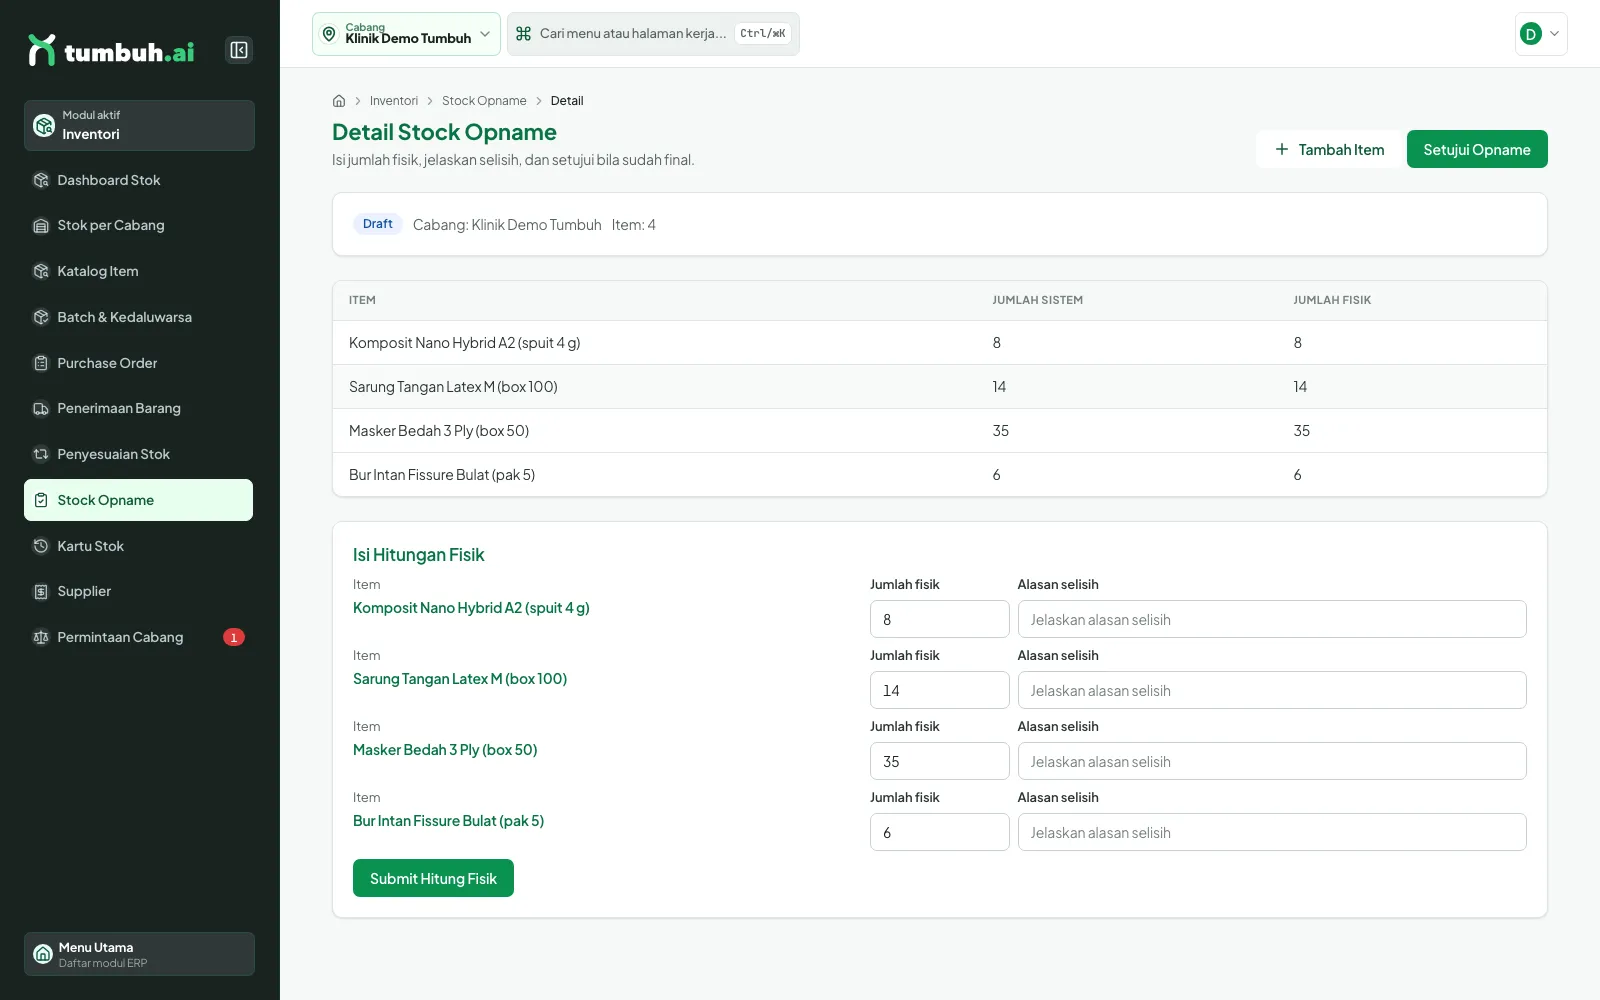1600x1000 pixels.
Task: Click table row Masker Bedah 3 Ply (box 50)
Action: [939, 431]
